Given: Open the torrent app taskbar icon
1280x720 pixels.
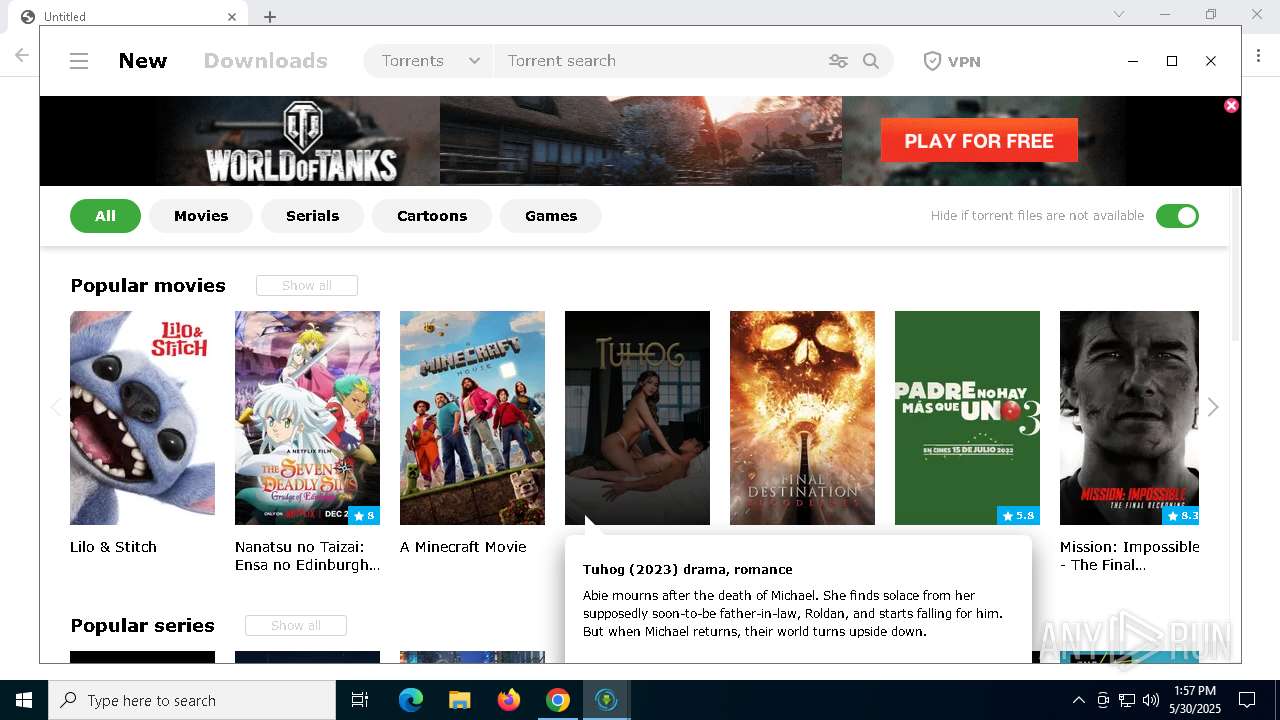Looking at the screenshot, I should pyautogui.click(x=606, y=700).
